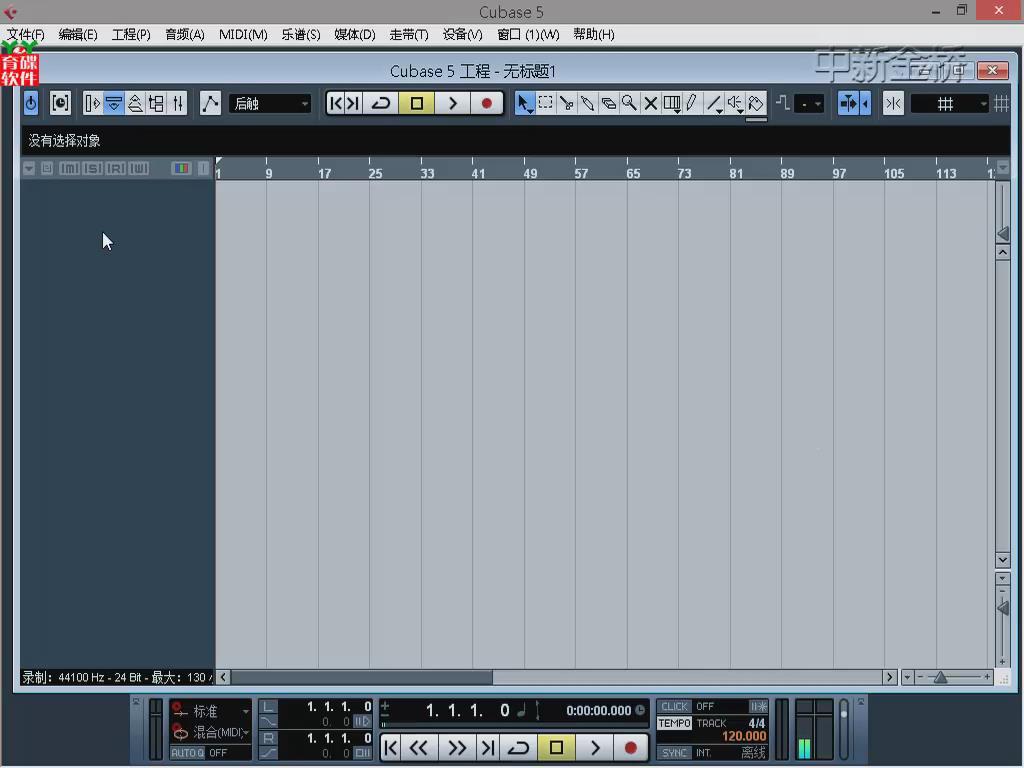Open the MIDI(M) menu
The width and height of the screenshot is (1024, 768).
(x=243, y=35)
